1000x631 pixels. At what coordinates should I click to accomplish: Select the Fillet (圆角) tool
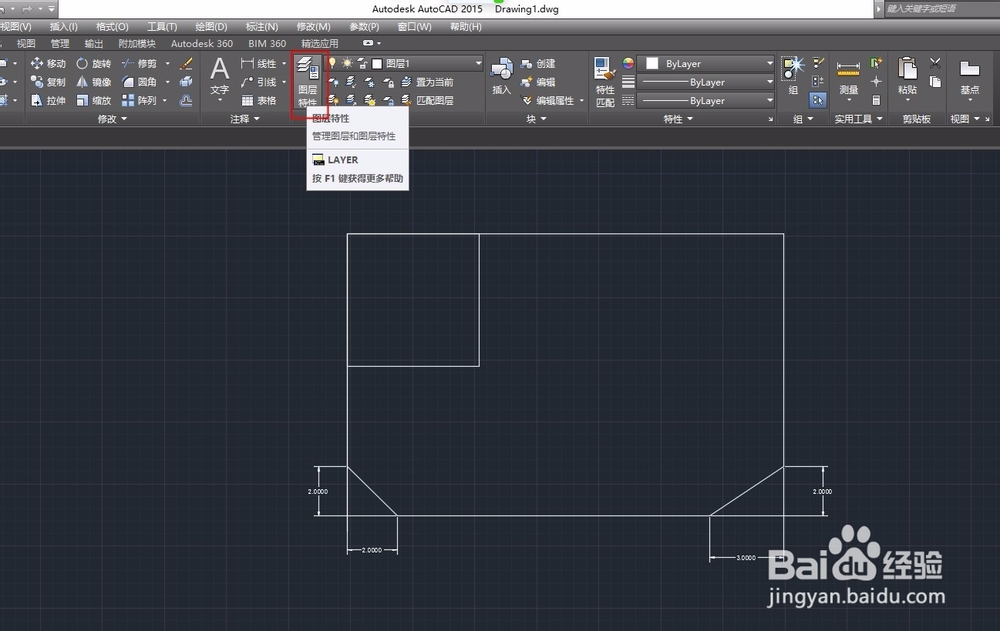click(140, 82)
